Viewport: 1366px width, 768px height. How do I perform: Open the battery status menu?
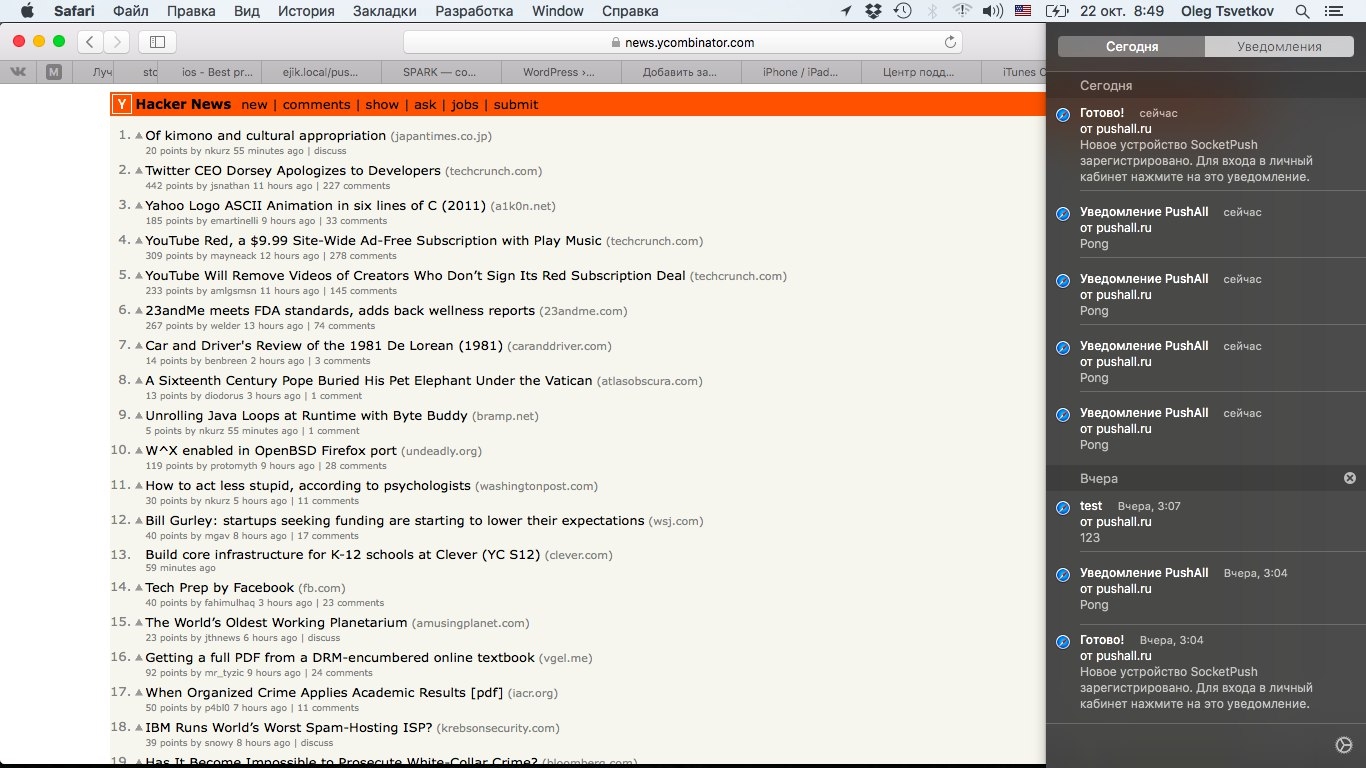pos(1056,11)
